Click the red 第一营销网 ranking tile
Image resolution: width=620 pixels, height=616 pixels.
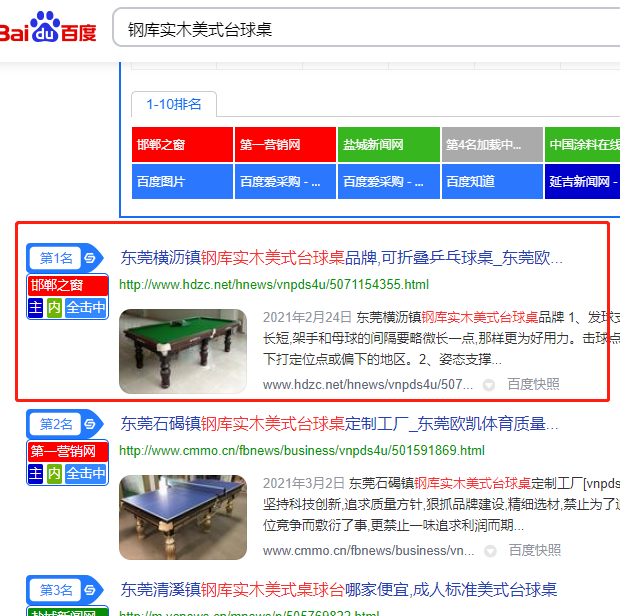[x=285, y=145]
